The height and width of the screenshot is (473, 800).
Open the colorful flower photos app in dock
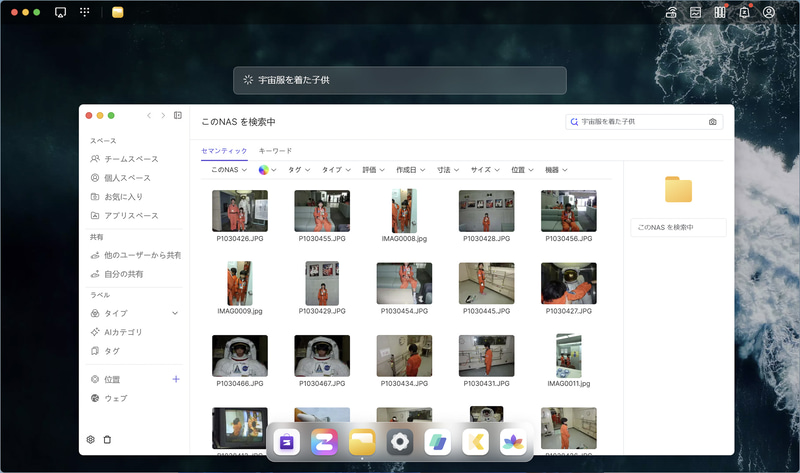(513, 442)
